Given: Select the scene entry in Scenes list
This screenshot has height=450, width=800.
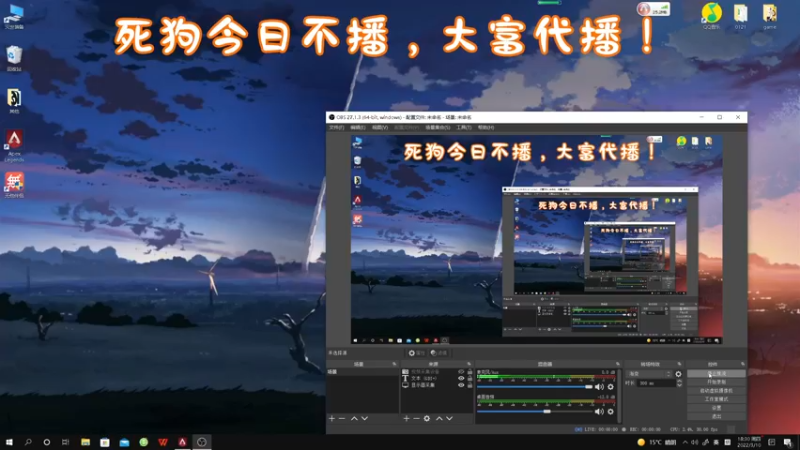Looking at the screenshot, I should 362,372.
